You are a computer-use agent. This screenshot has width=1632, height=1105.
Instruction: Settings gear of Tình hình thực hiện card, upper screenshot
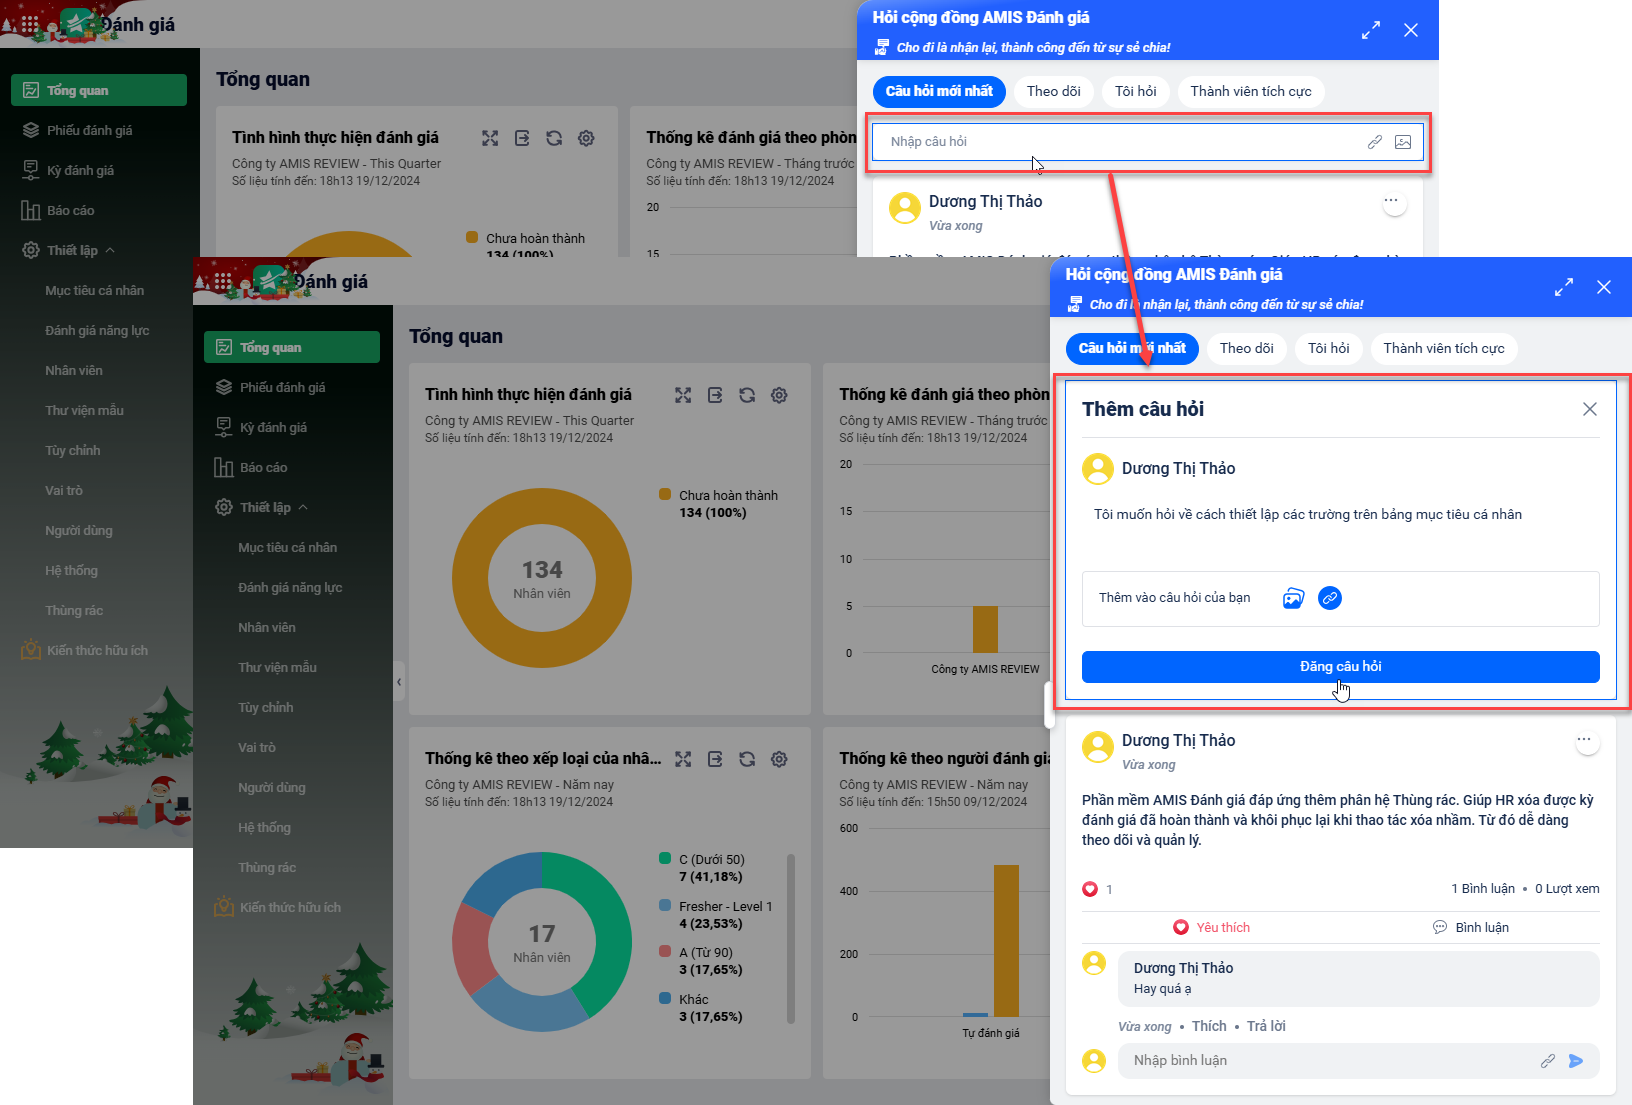click(x=586, y=138)
